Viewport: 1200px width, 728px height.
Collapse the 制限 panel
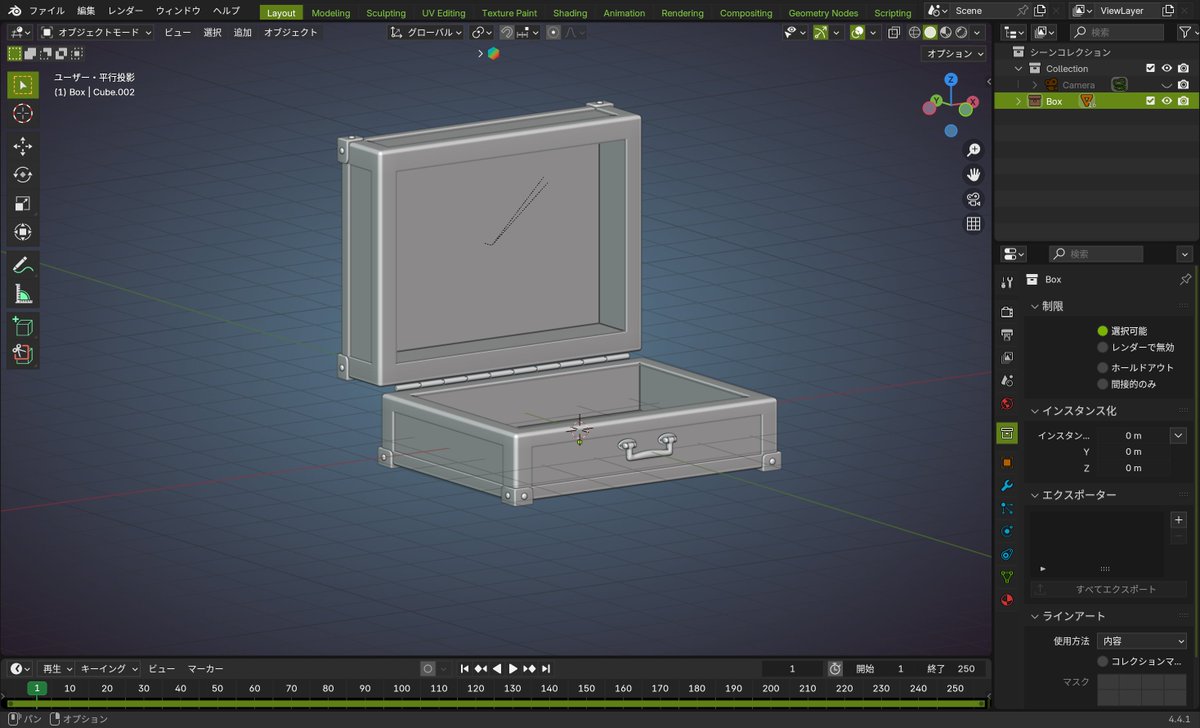click(1035, 306)
